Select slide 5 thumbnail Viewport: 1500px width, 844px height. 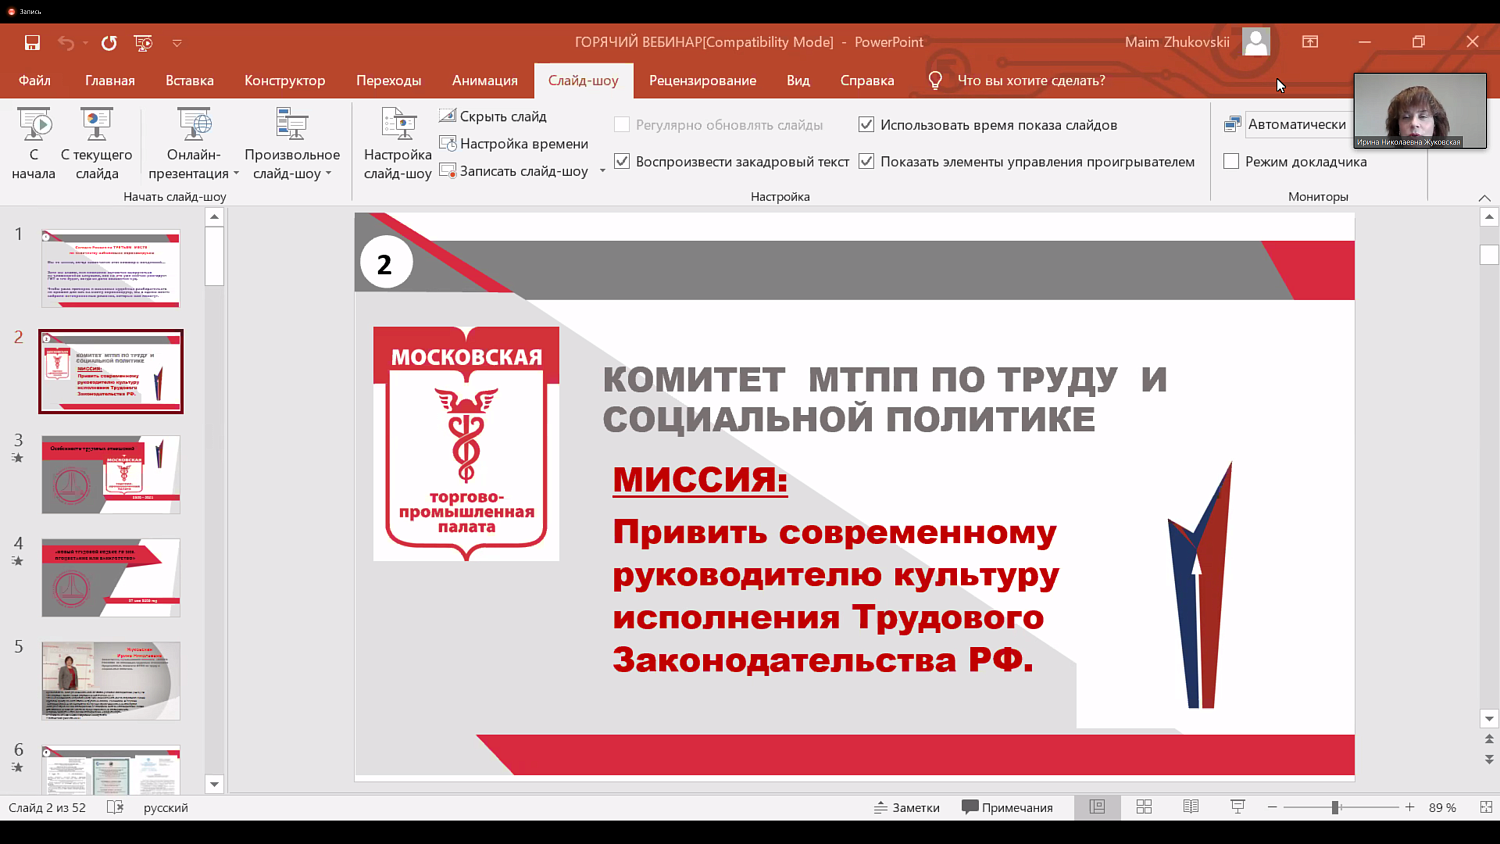[111, 680]
